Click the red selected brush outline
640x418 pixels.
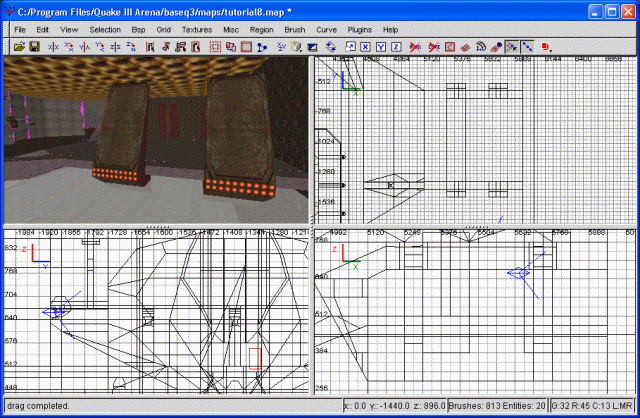(255, 359)
